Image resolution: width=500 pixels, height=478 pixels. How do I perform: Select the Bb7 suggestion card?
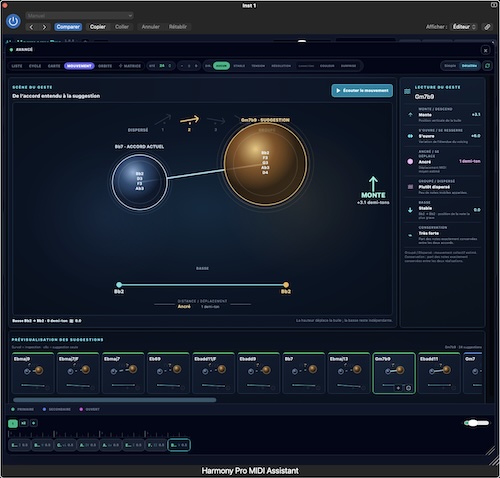(x=304, y=373)
